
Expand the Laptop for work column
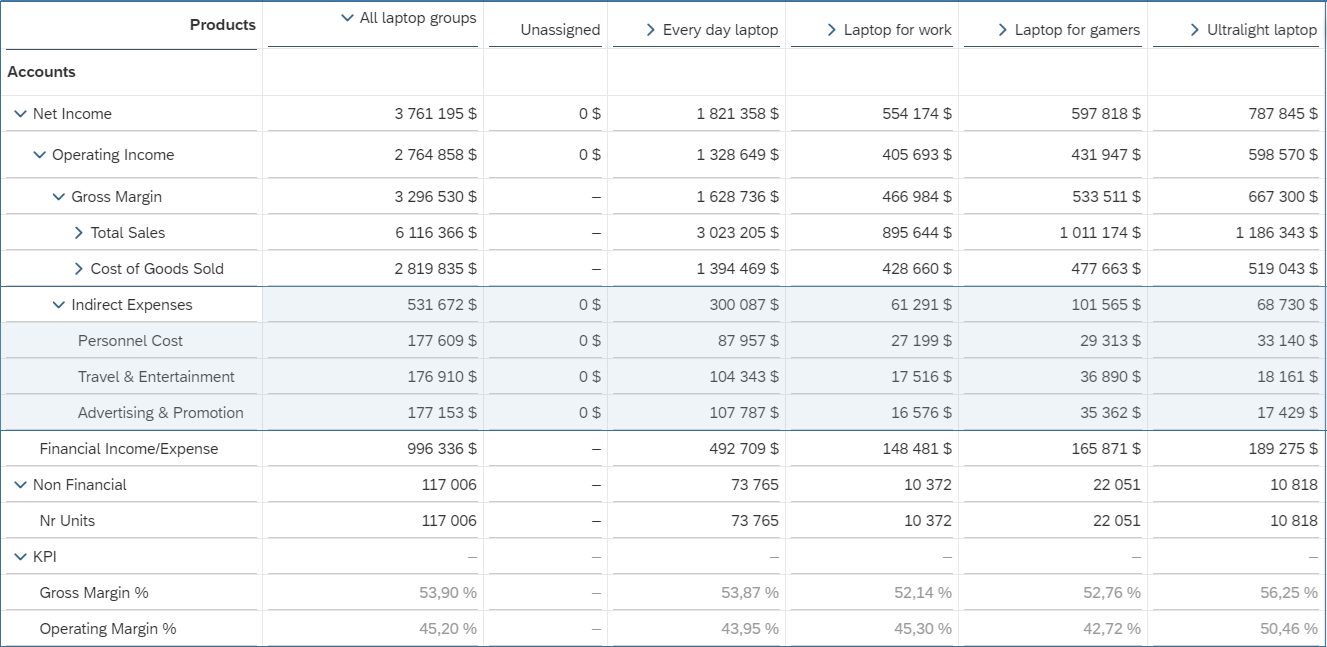(x=832, y=30)
